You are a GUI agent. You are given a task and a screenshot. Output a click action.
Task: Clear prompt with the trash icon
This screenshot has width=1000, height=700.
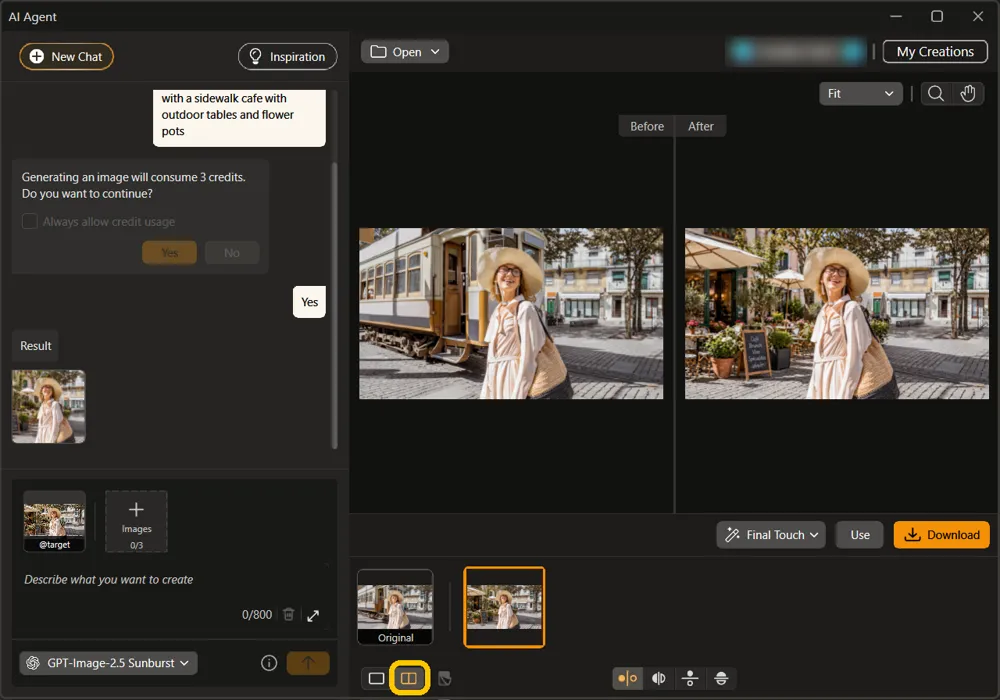pos(289,615)
